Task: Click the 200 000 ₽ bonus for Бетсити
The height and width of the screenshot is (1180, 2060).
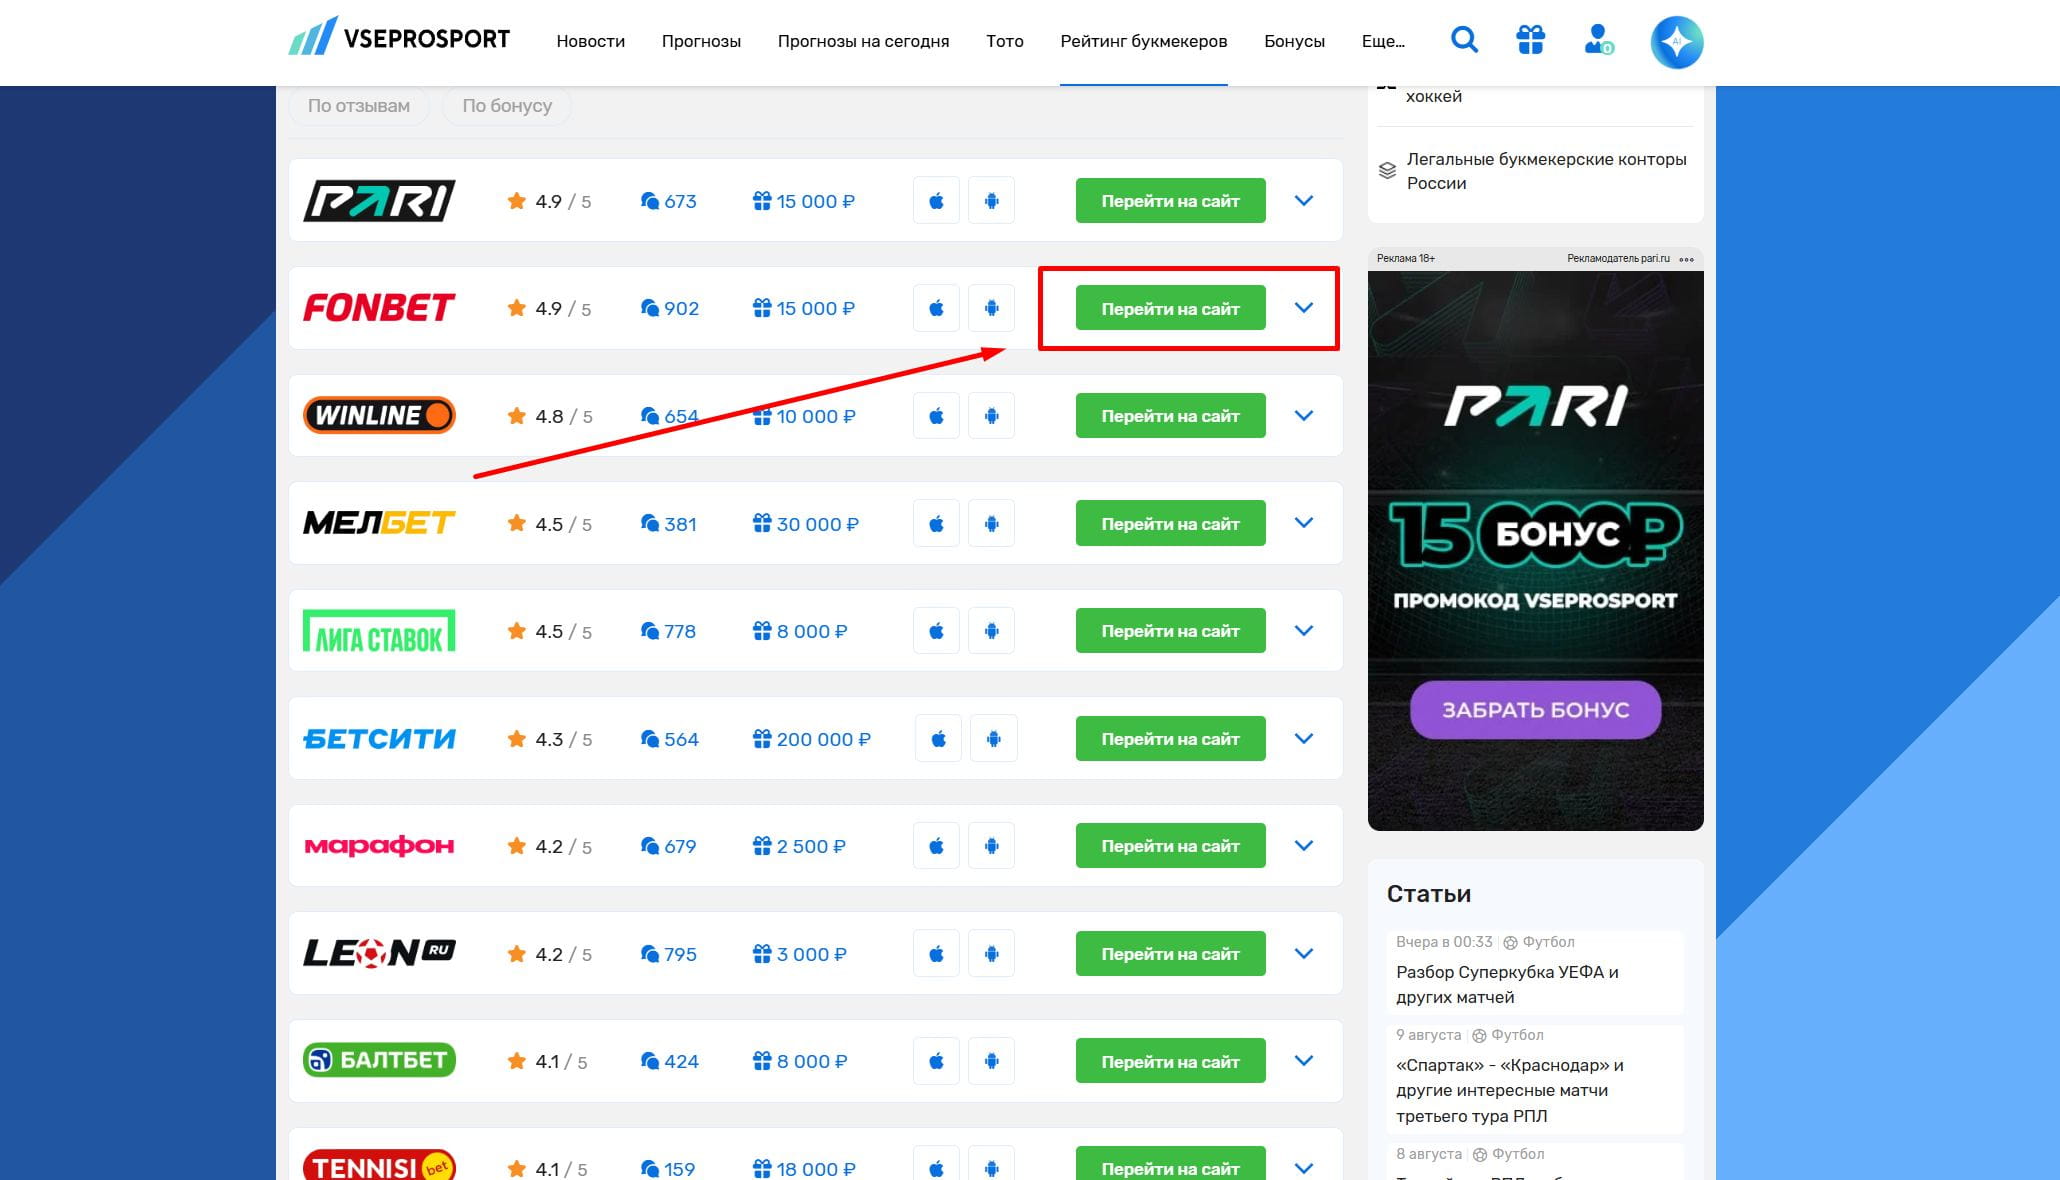Action: click(812, 739)
